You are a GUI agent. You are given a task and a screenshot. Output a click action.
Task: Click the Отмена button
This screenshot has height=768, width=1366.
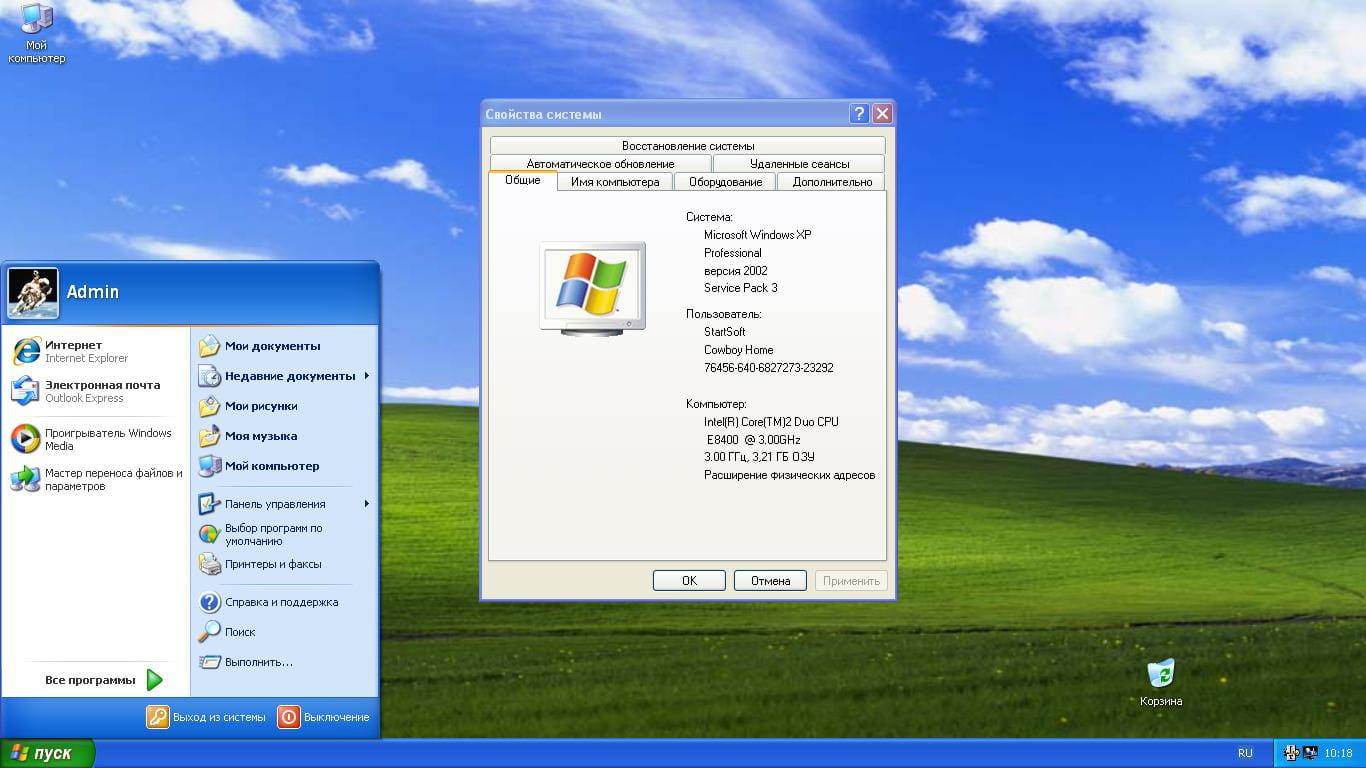coord(770,580)
